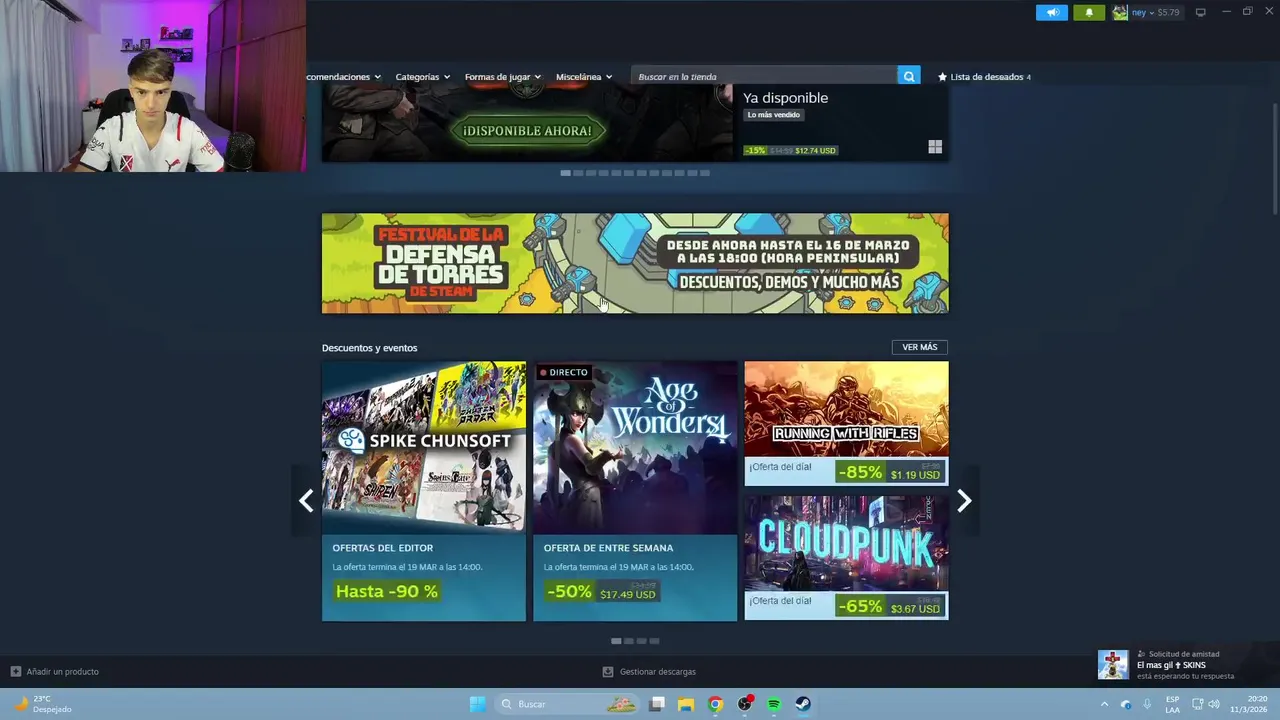Viewport: 1280px width, 720px height.
Task: Click the store search magnifier button
Action: (x=909, y=76)
